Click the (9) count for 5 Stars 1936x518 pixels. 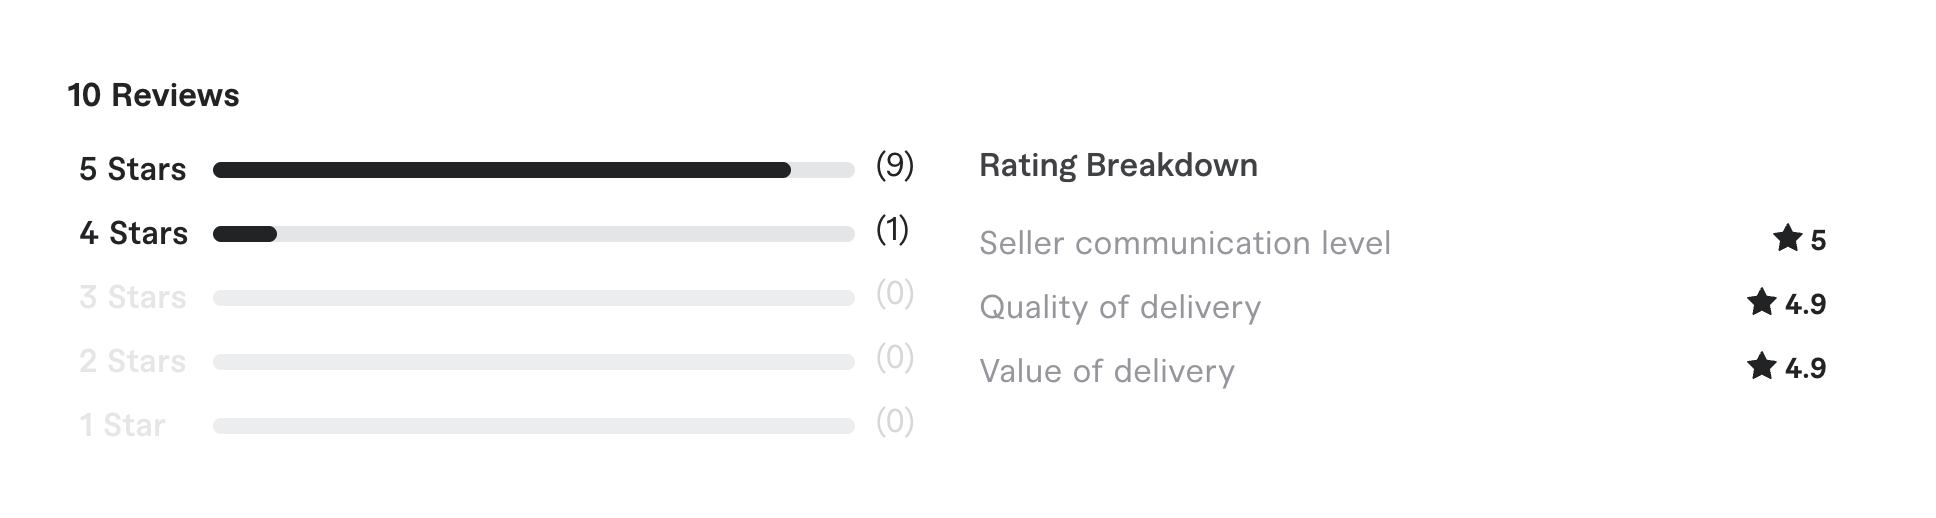[894, 165]
